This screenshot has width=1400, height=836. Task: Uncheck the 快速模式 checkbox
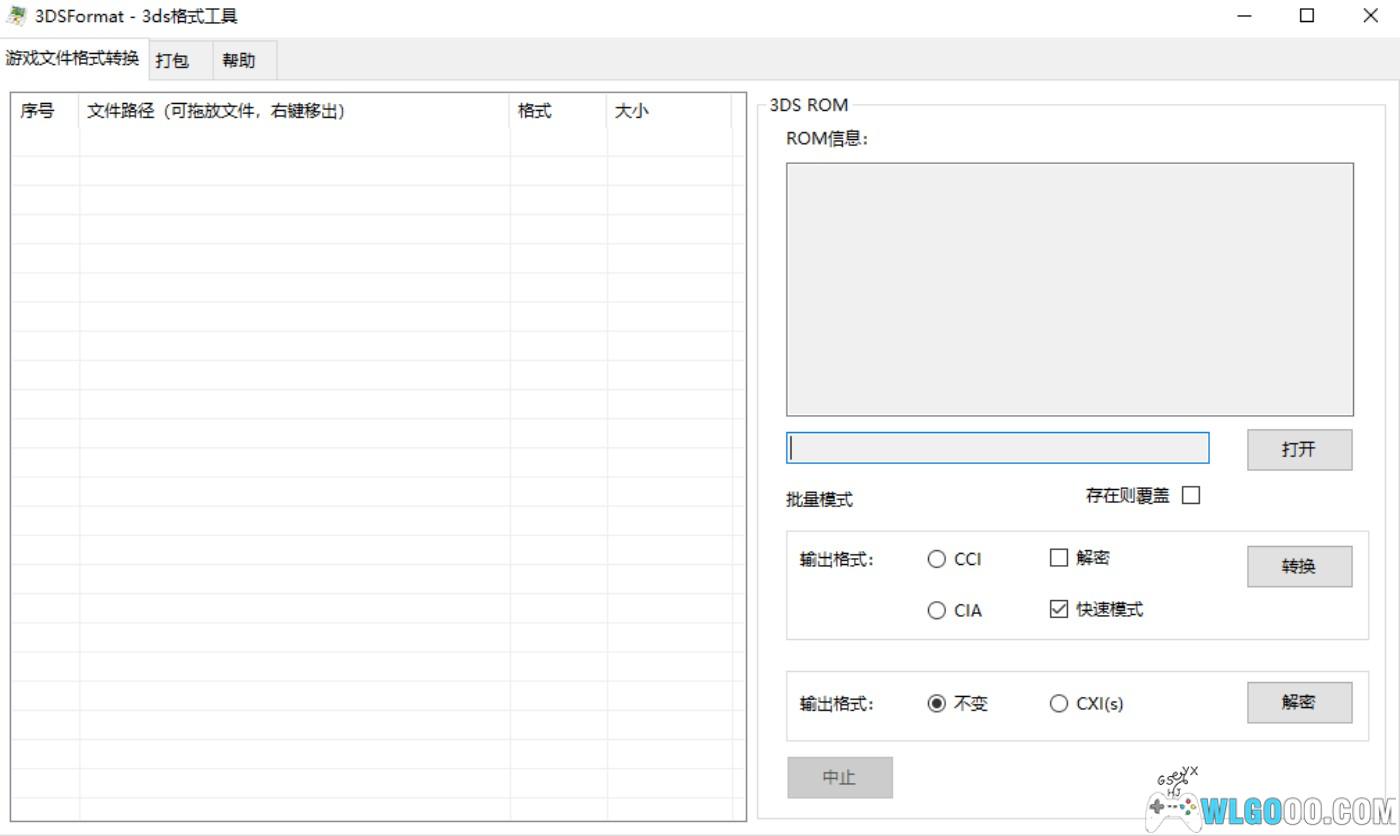1059,609
